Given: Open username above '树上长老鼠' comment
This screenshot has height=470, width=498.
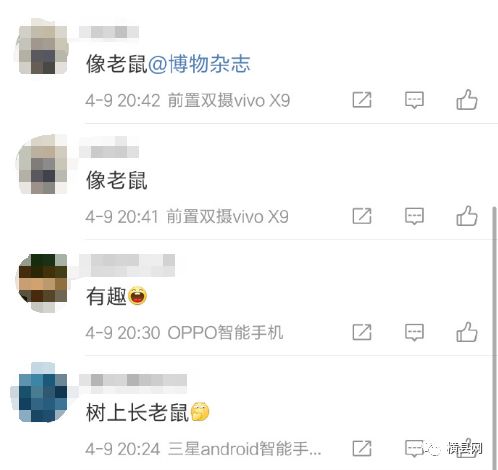Looking at the screenshot, I should point(133,382).
